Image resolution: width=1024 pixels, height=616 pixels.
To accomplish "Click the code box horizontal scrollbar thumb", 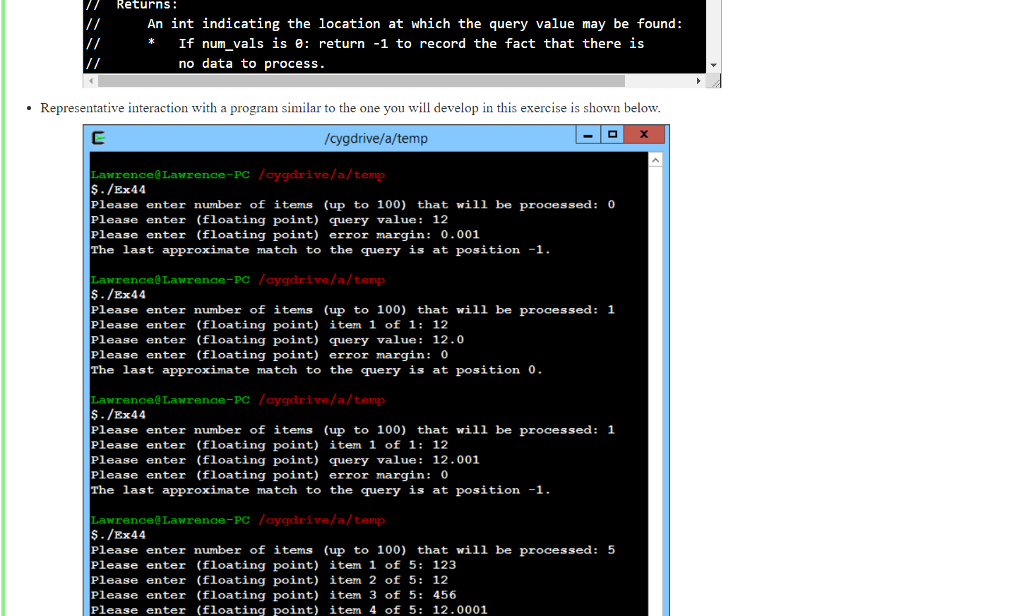I will [x=361, y=81].
